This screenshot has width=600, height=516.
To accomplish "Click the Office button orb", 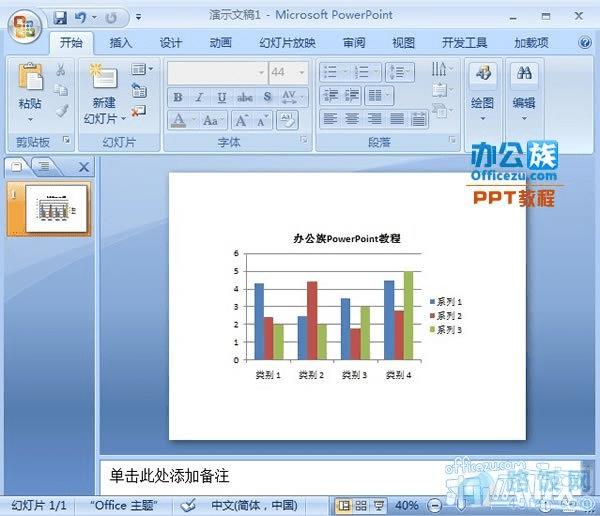I will [x=24, y=26].
